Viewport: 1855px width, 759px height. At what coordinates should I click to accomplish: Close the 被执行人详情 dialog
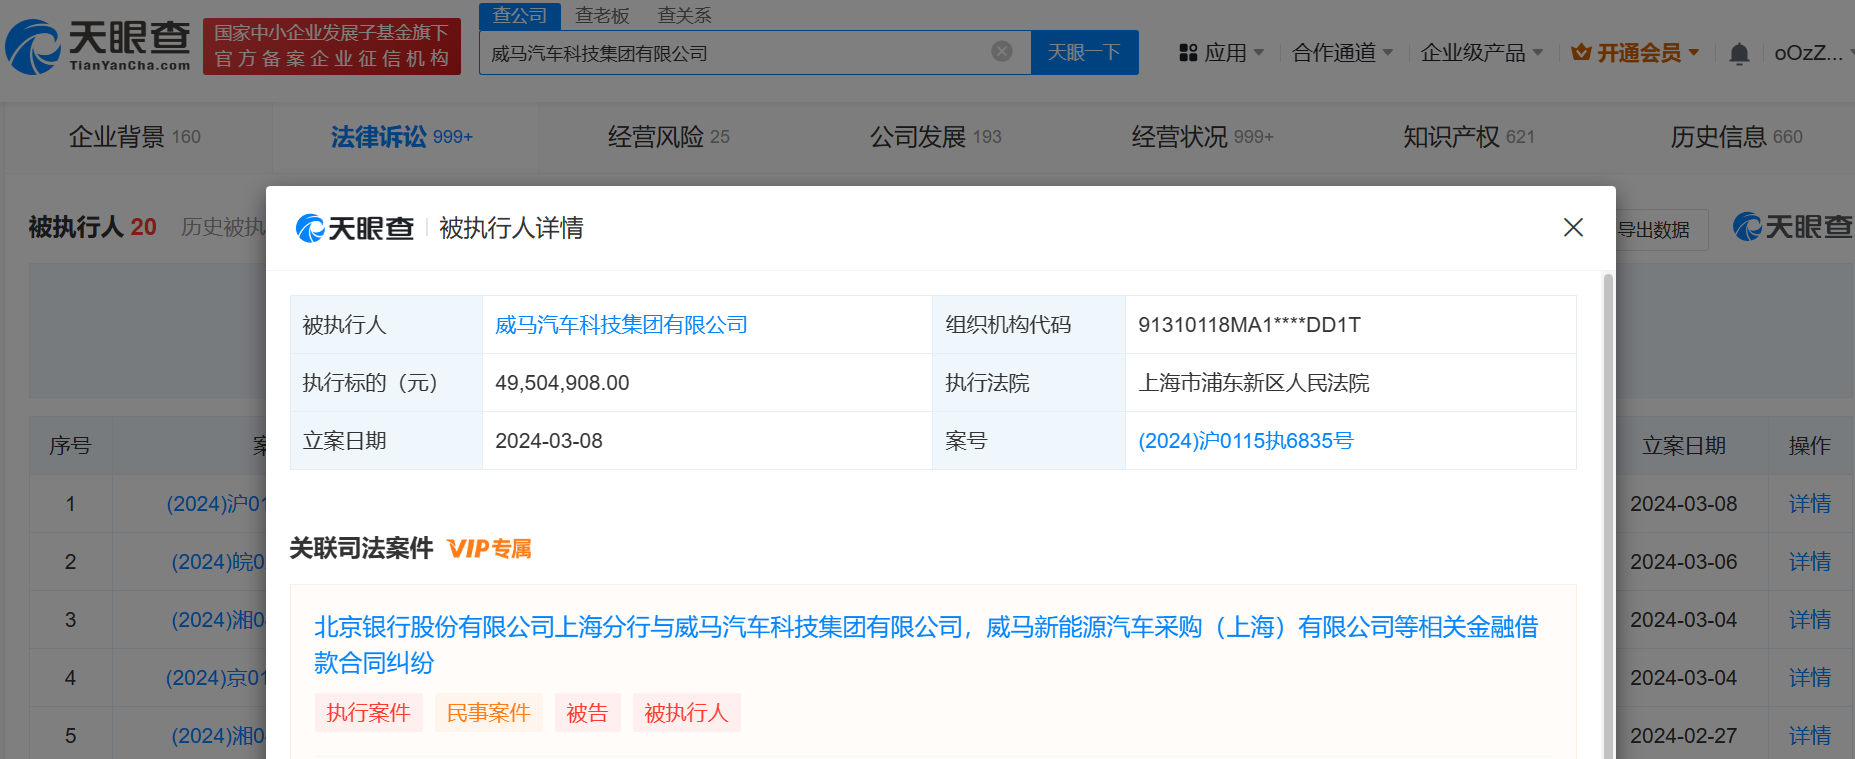(x=1573, y=228)
